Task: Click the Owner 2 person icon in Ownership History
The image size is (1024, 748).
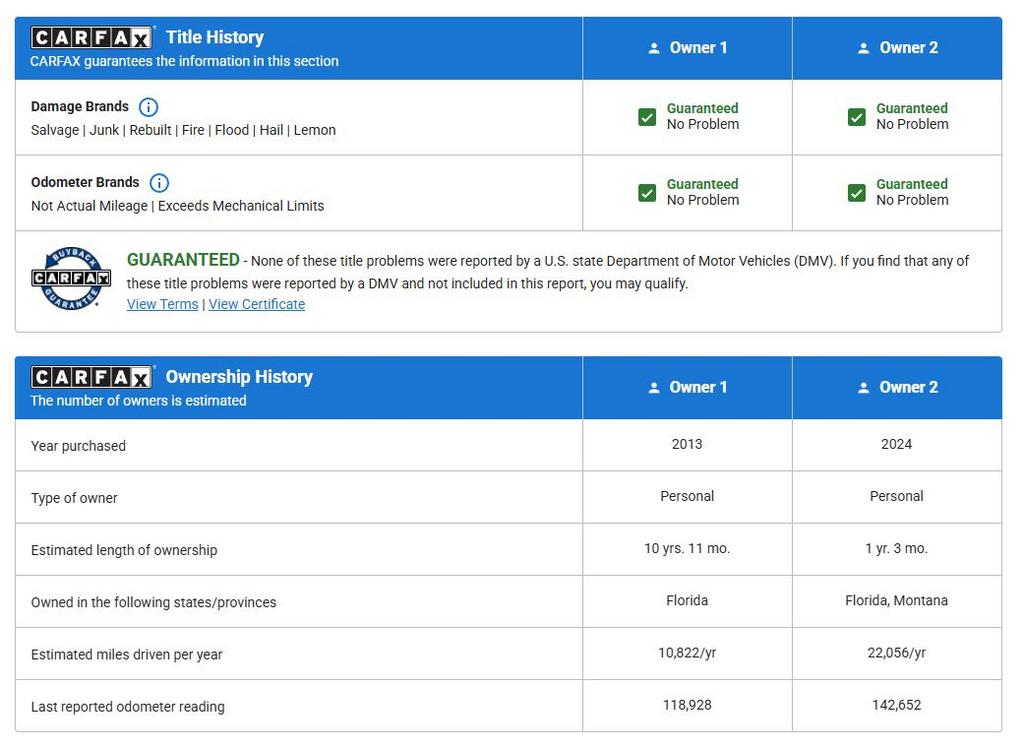Action: (863, 388)
